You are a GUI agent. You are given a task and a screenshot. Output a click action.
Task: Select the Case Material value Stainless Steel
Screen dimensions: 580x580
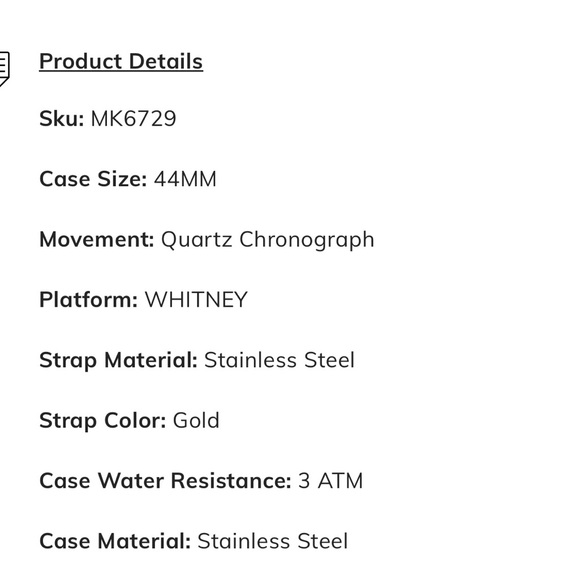[273, 541]
